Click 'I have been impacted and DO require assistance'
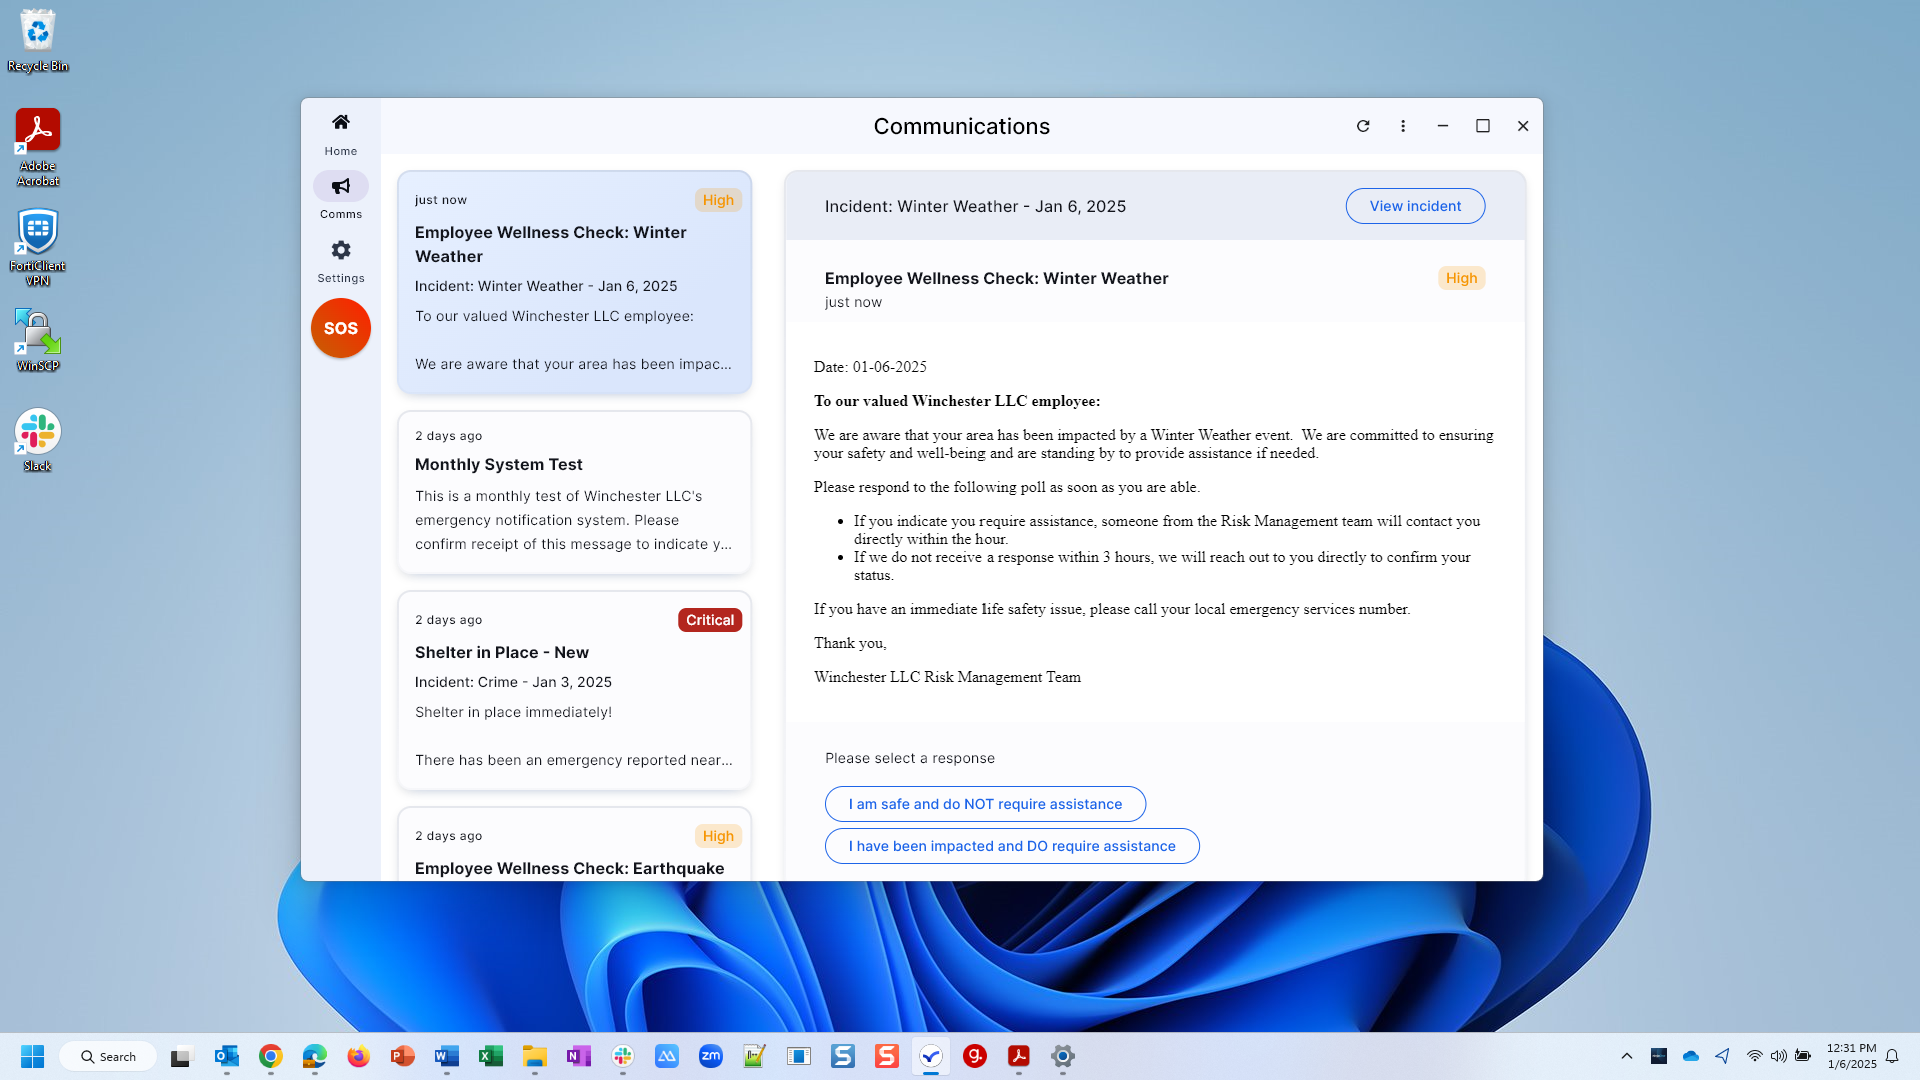Viewport: 1920px width, 1080px height. pos(1011,845)
